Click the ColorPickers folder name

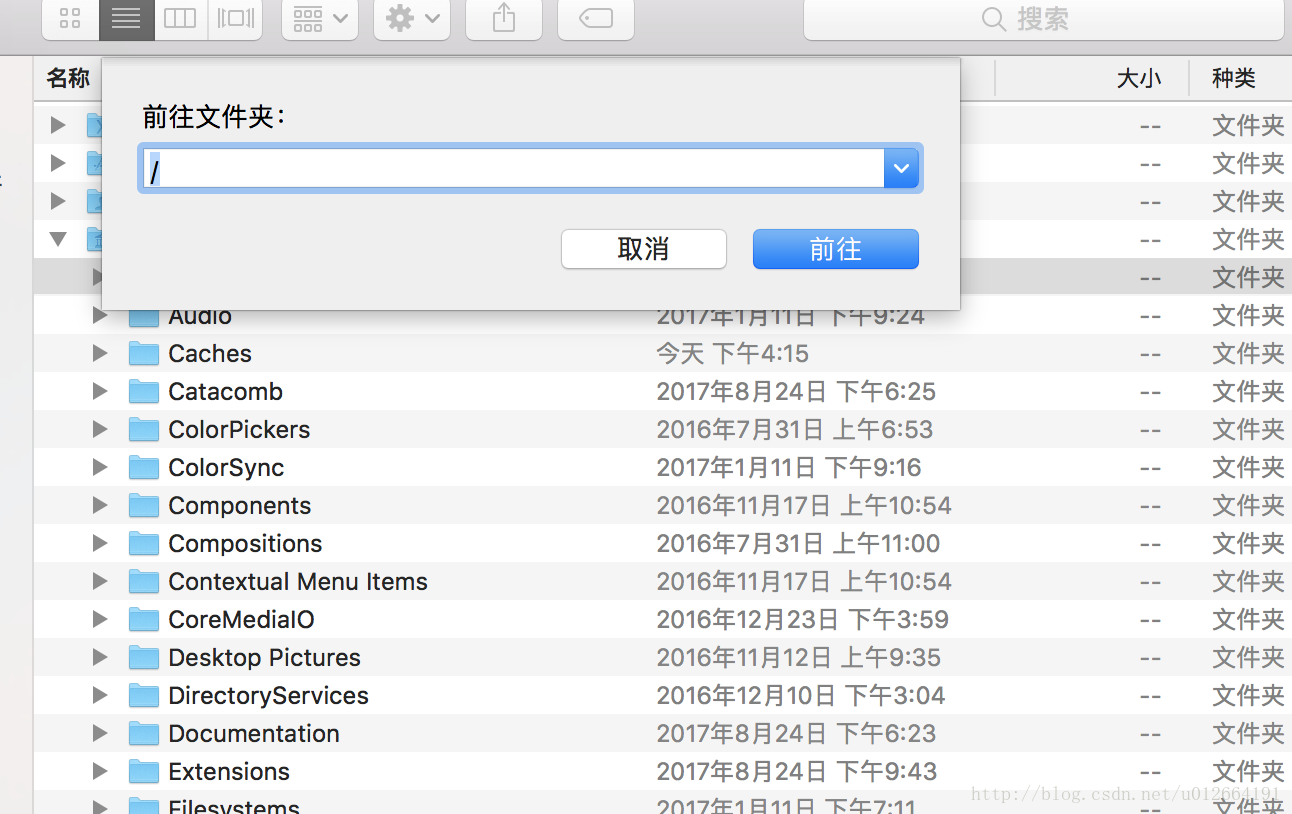pyautogui.click(x=239, y=429)
